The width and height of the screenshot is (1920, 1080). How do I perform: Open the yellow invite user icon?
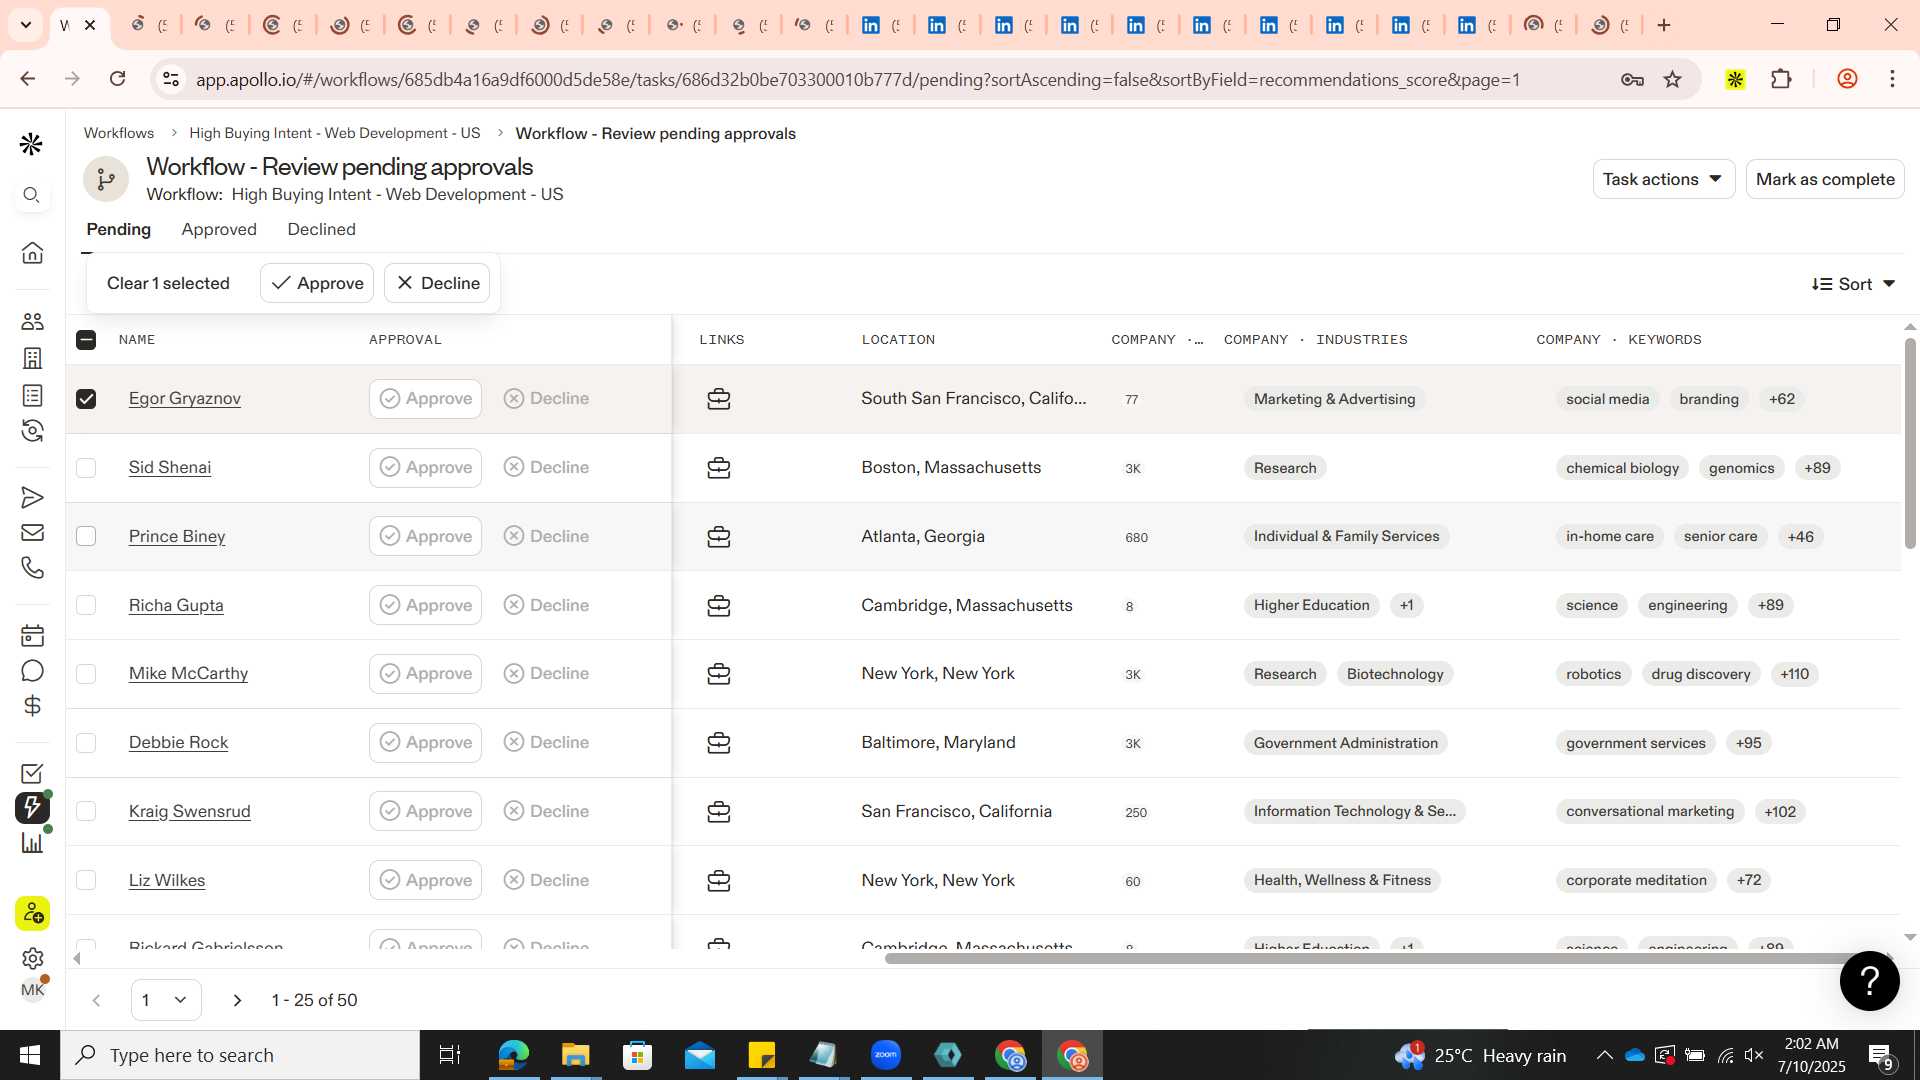pos(32,913)
